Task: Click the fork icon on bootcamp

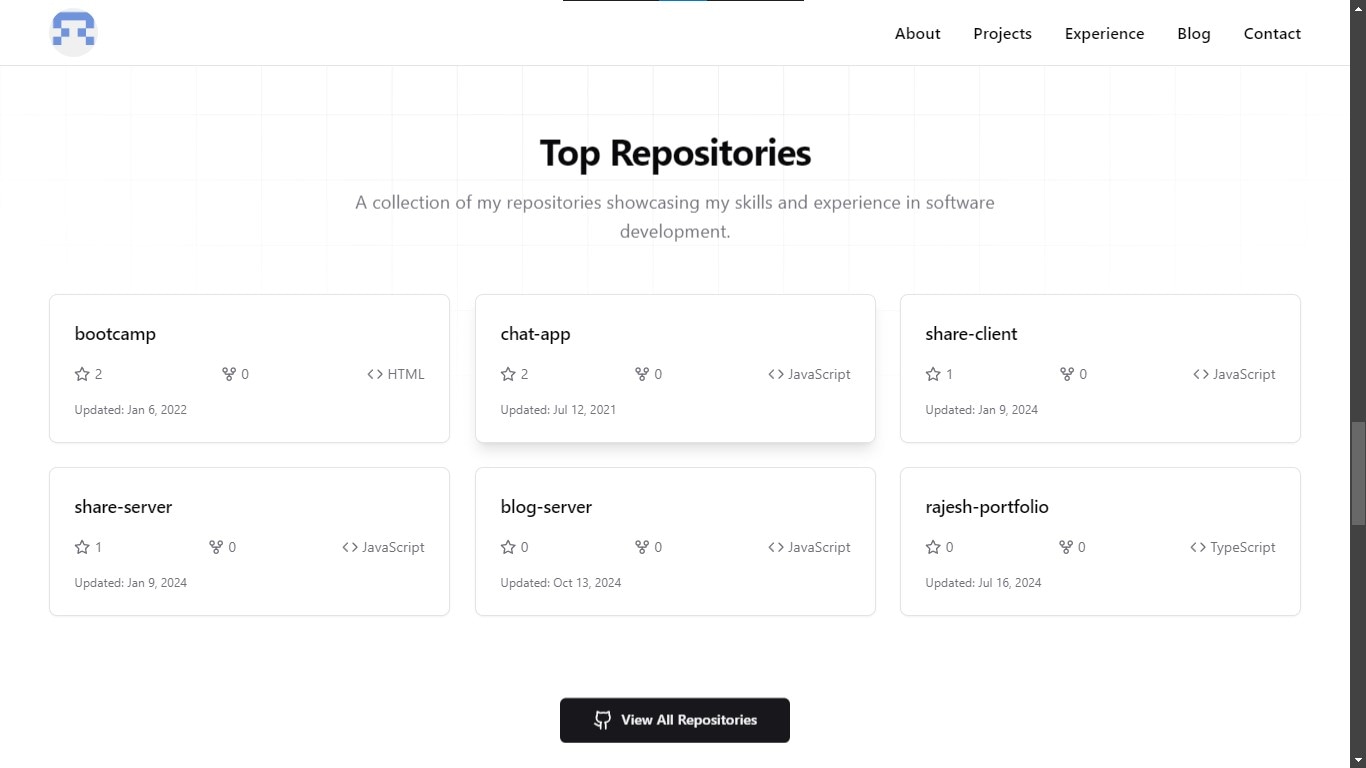Action: pyautogui.click(x=229, y=374)
